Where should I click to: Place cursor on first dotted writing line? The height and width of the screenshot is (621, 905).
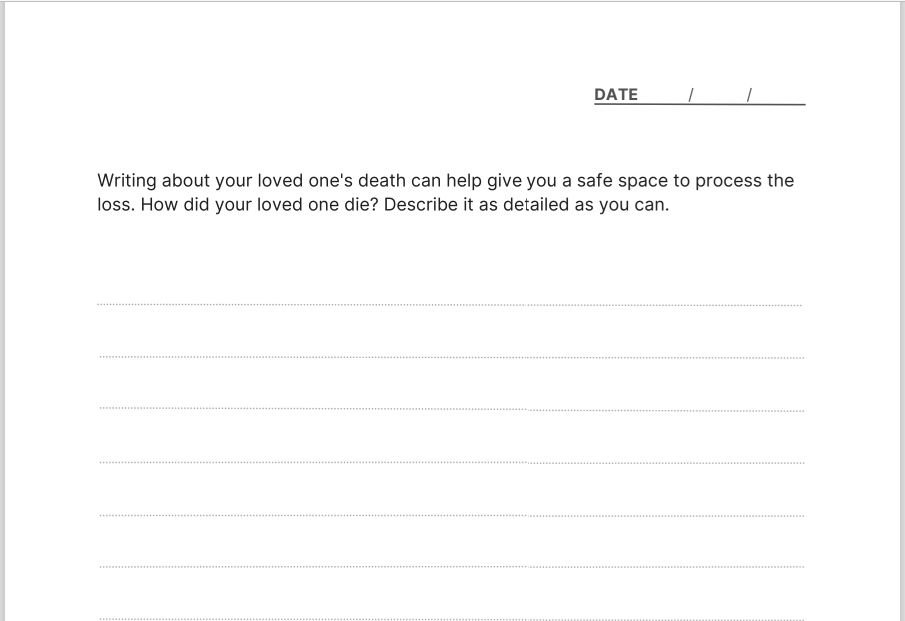click(x=450, y=304)
